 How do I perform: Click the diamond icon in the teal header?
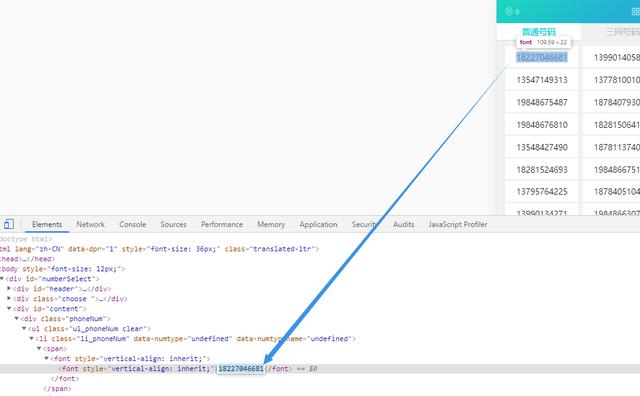(509, 11)
